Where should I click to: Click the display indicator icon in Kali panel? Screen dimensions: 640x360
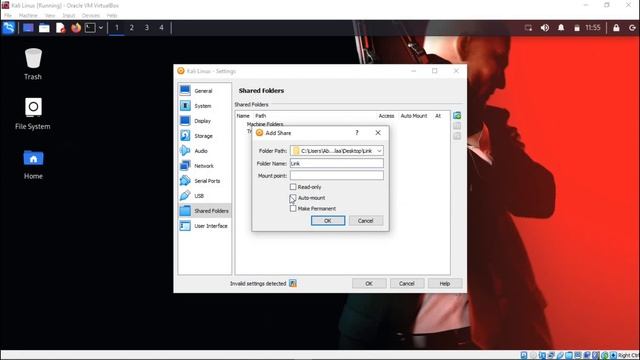pos(528,28)
